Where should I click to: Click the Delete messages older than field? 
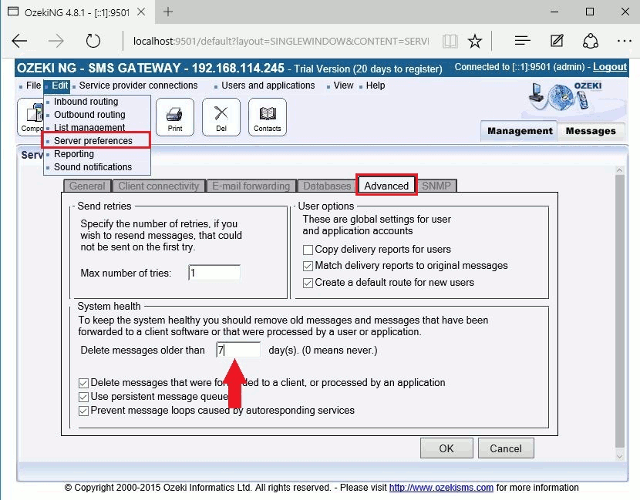coord(238,350)
